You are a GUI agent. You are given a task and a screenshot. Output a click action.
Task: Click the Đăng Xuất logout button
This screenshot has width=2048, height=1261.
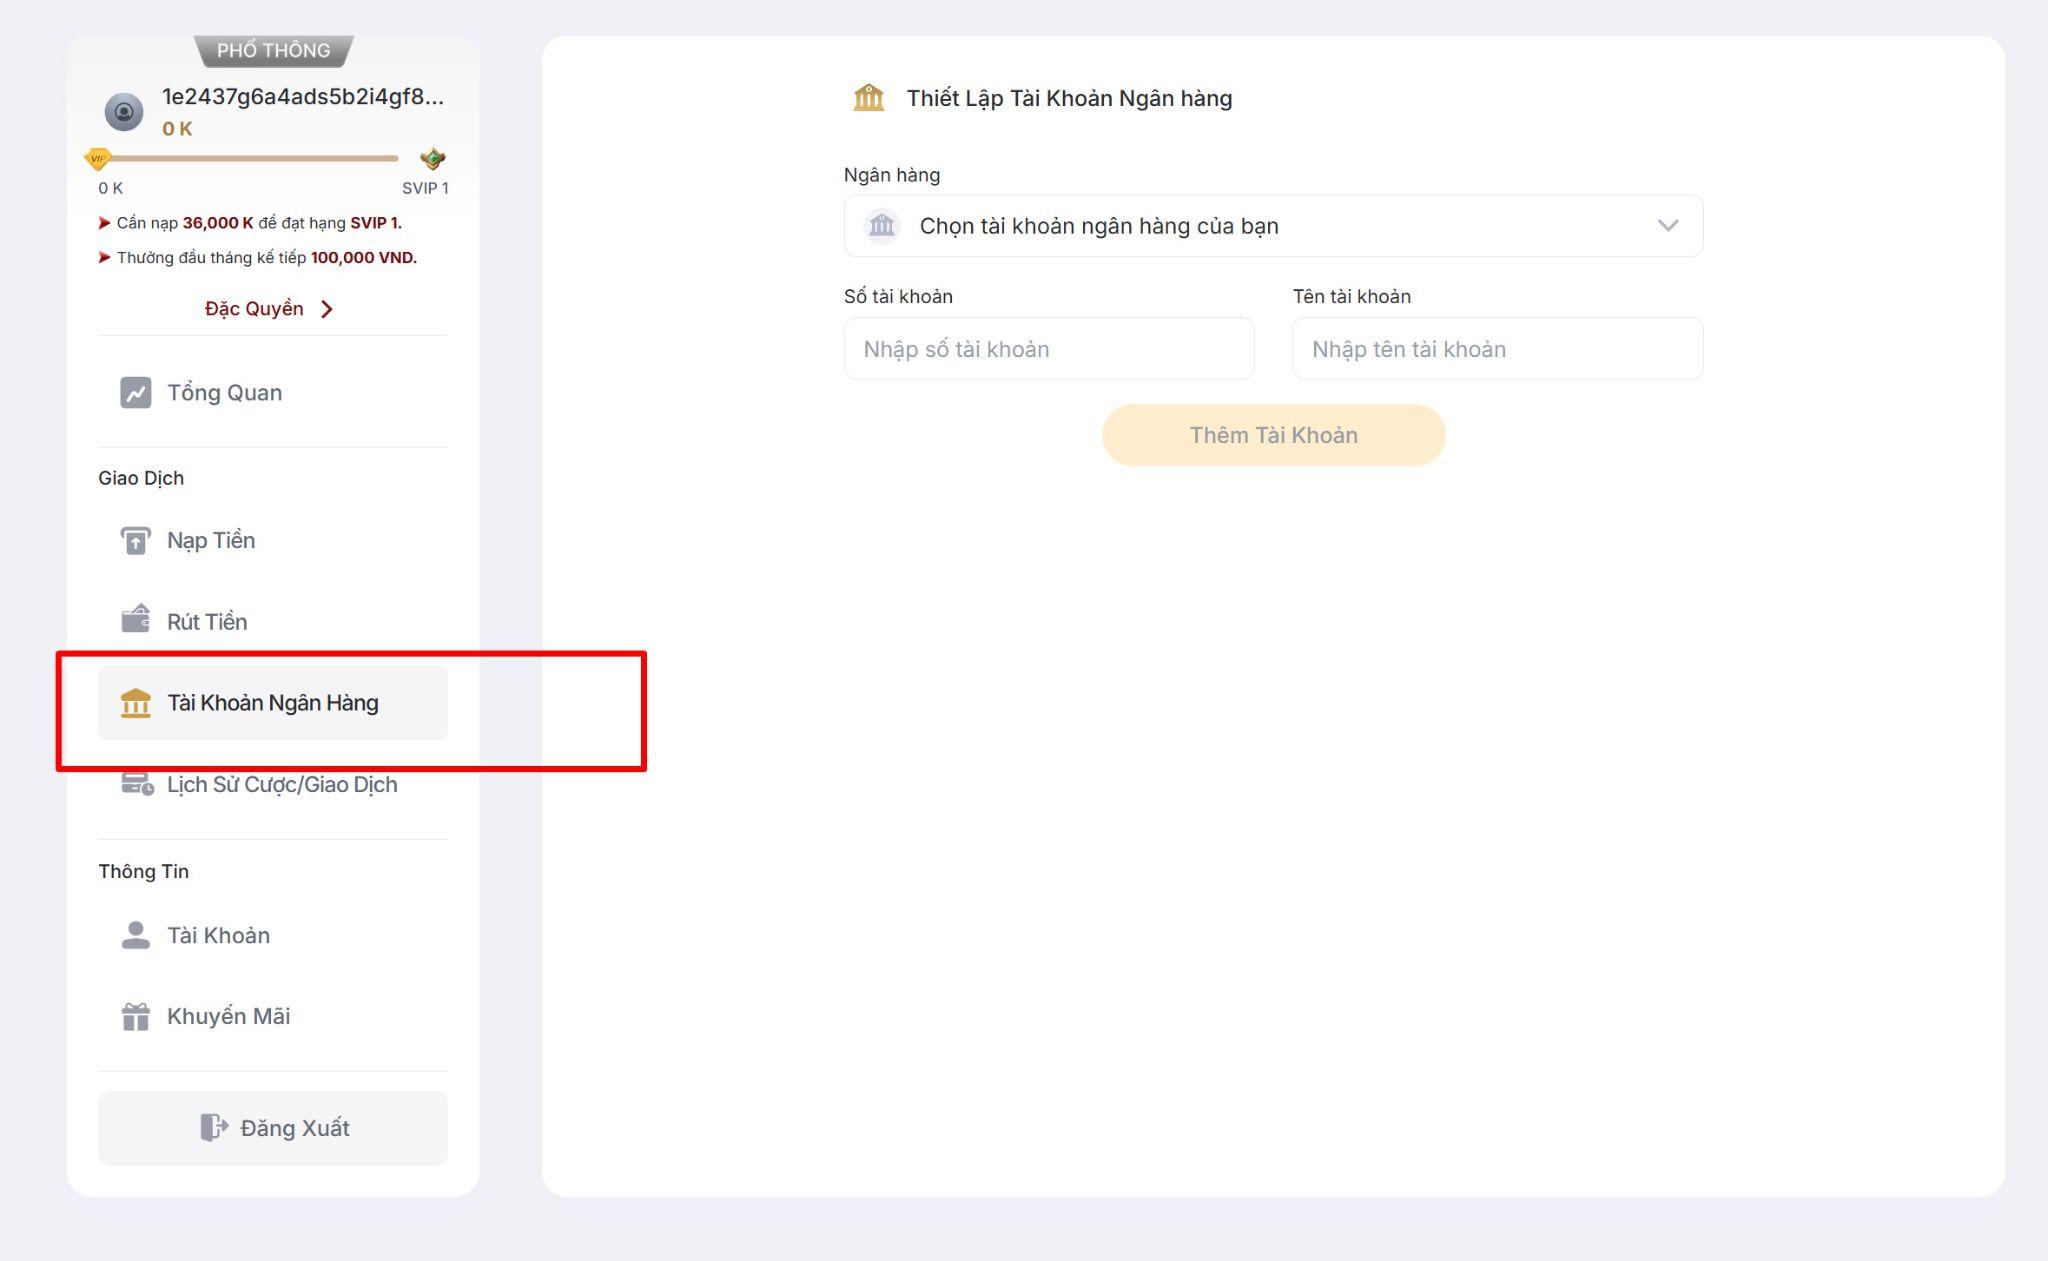point(273,1128)
